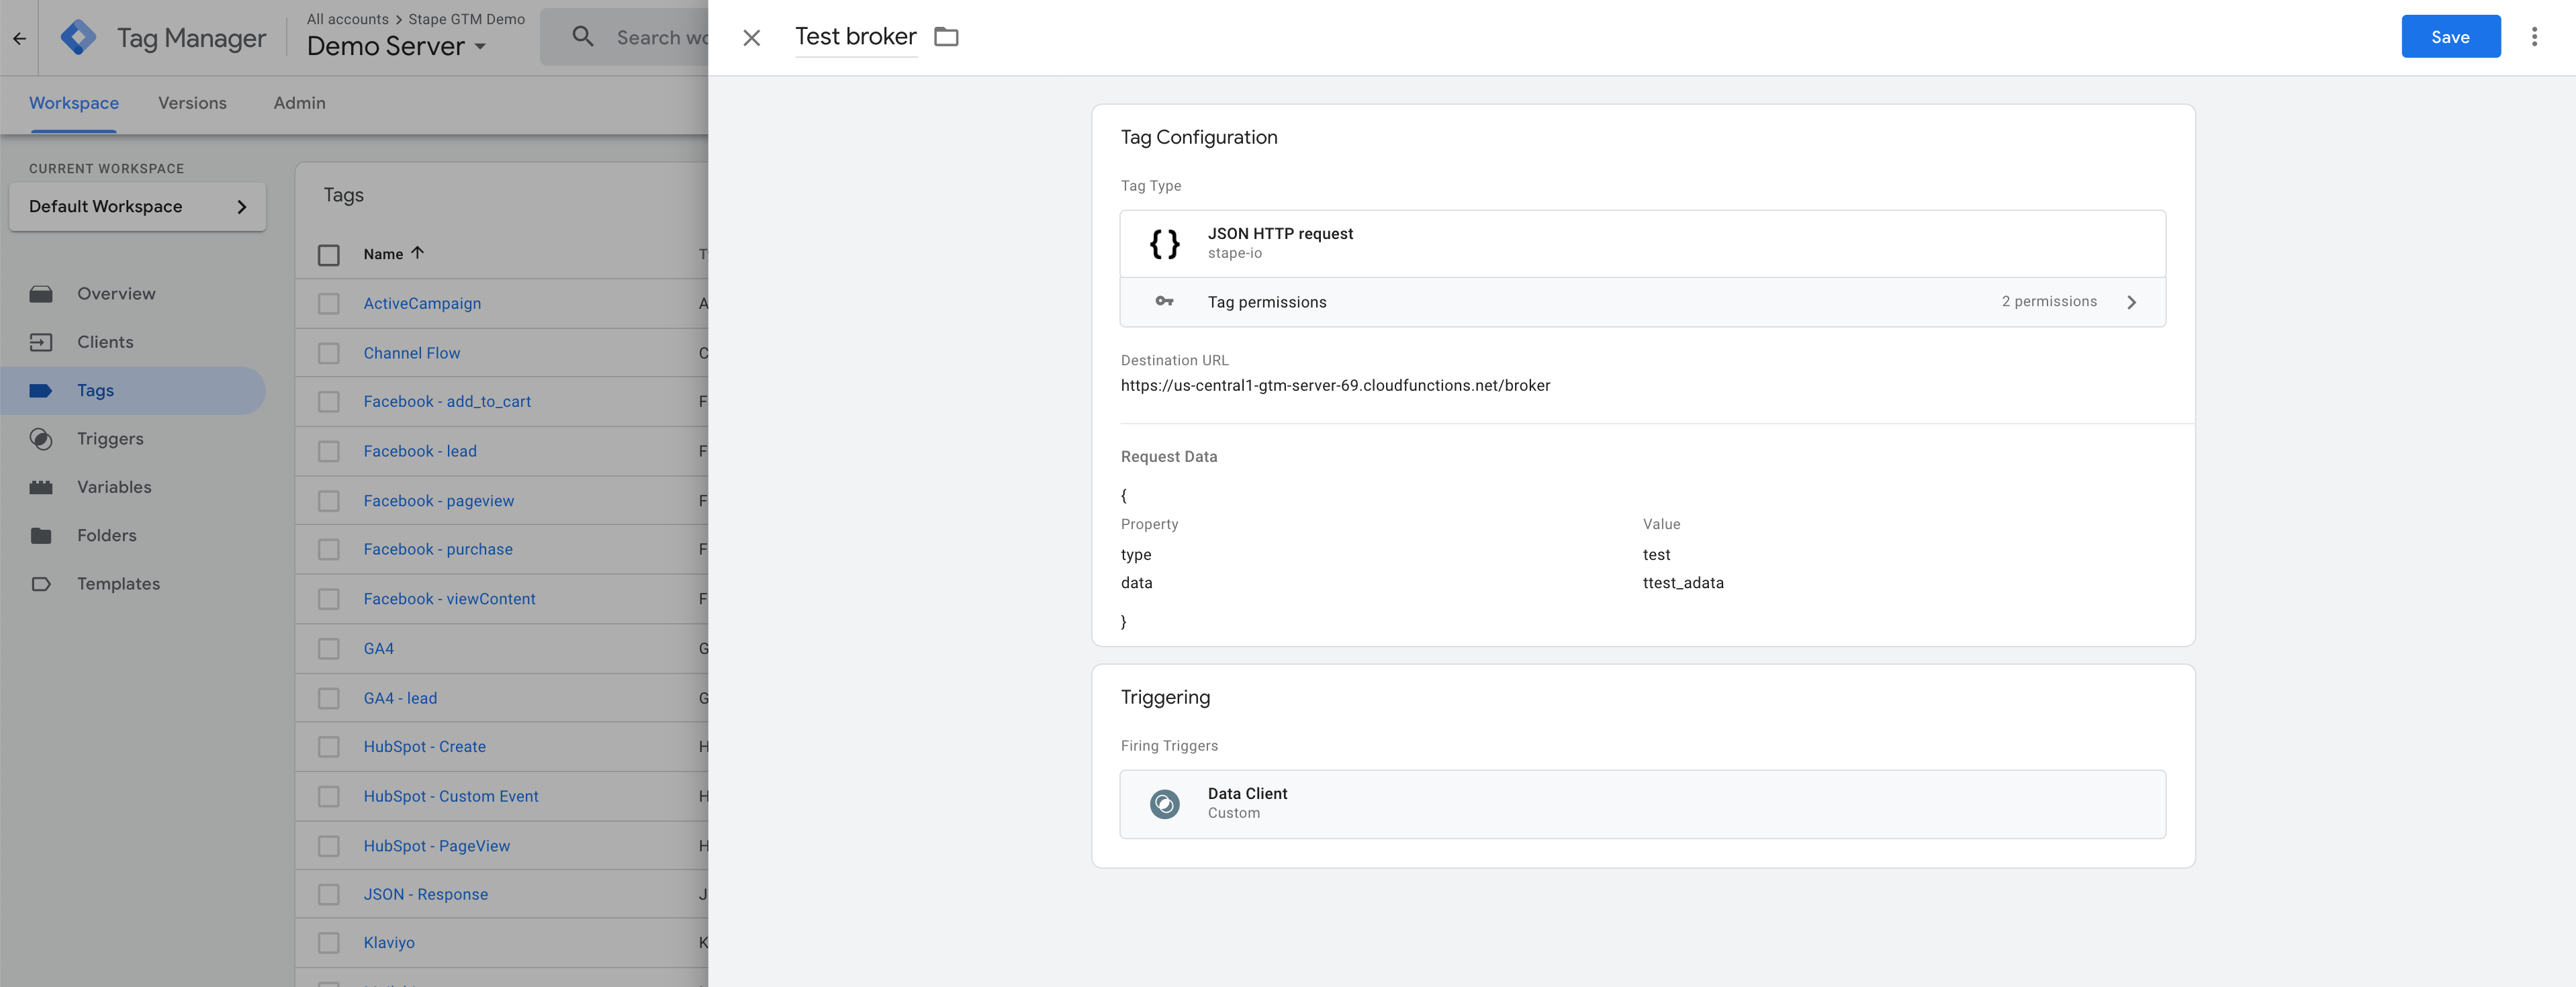This screenshot has height=987, width=2576.
Task: Click the three-dot overflow menu icon
Action: [2535, 36]
